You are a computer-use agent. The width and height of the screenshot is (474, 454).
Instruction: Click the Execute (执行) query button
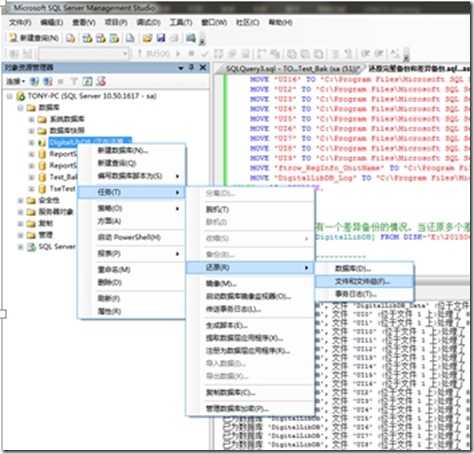[x=154, y=53]
